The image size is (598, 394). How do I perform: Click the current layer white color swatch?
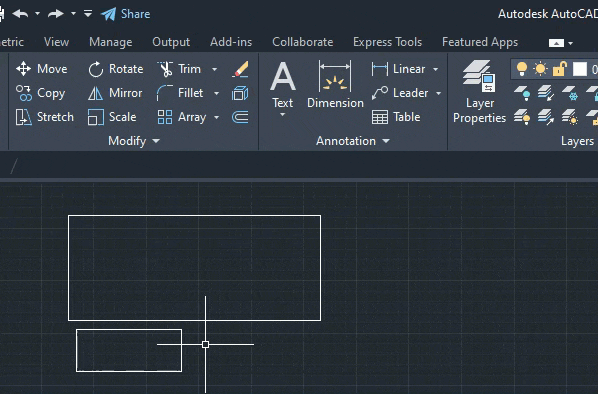coord(580,69)
